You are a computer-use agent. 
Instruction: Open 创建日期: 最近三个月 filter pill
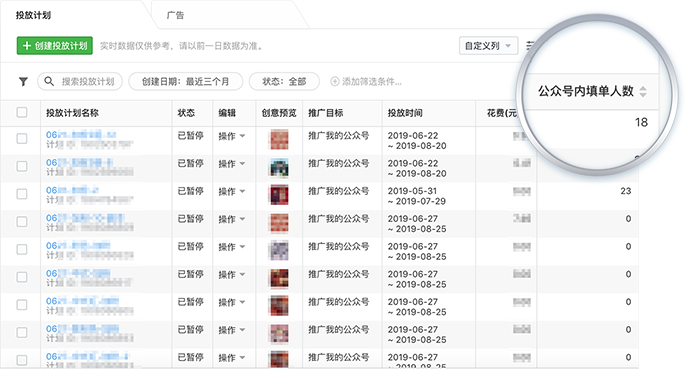(x=186, y=82)
